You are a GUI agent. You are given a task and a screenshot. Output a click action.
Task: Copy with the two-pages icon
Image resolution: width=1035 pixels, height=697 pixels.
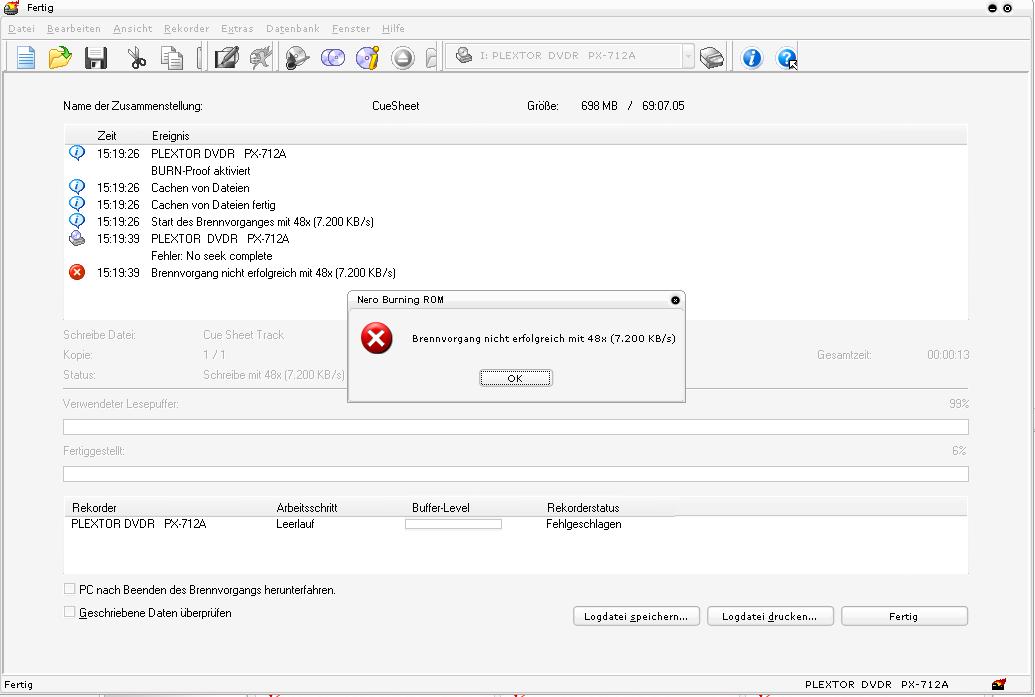pos(172,57)
